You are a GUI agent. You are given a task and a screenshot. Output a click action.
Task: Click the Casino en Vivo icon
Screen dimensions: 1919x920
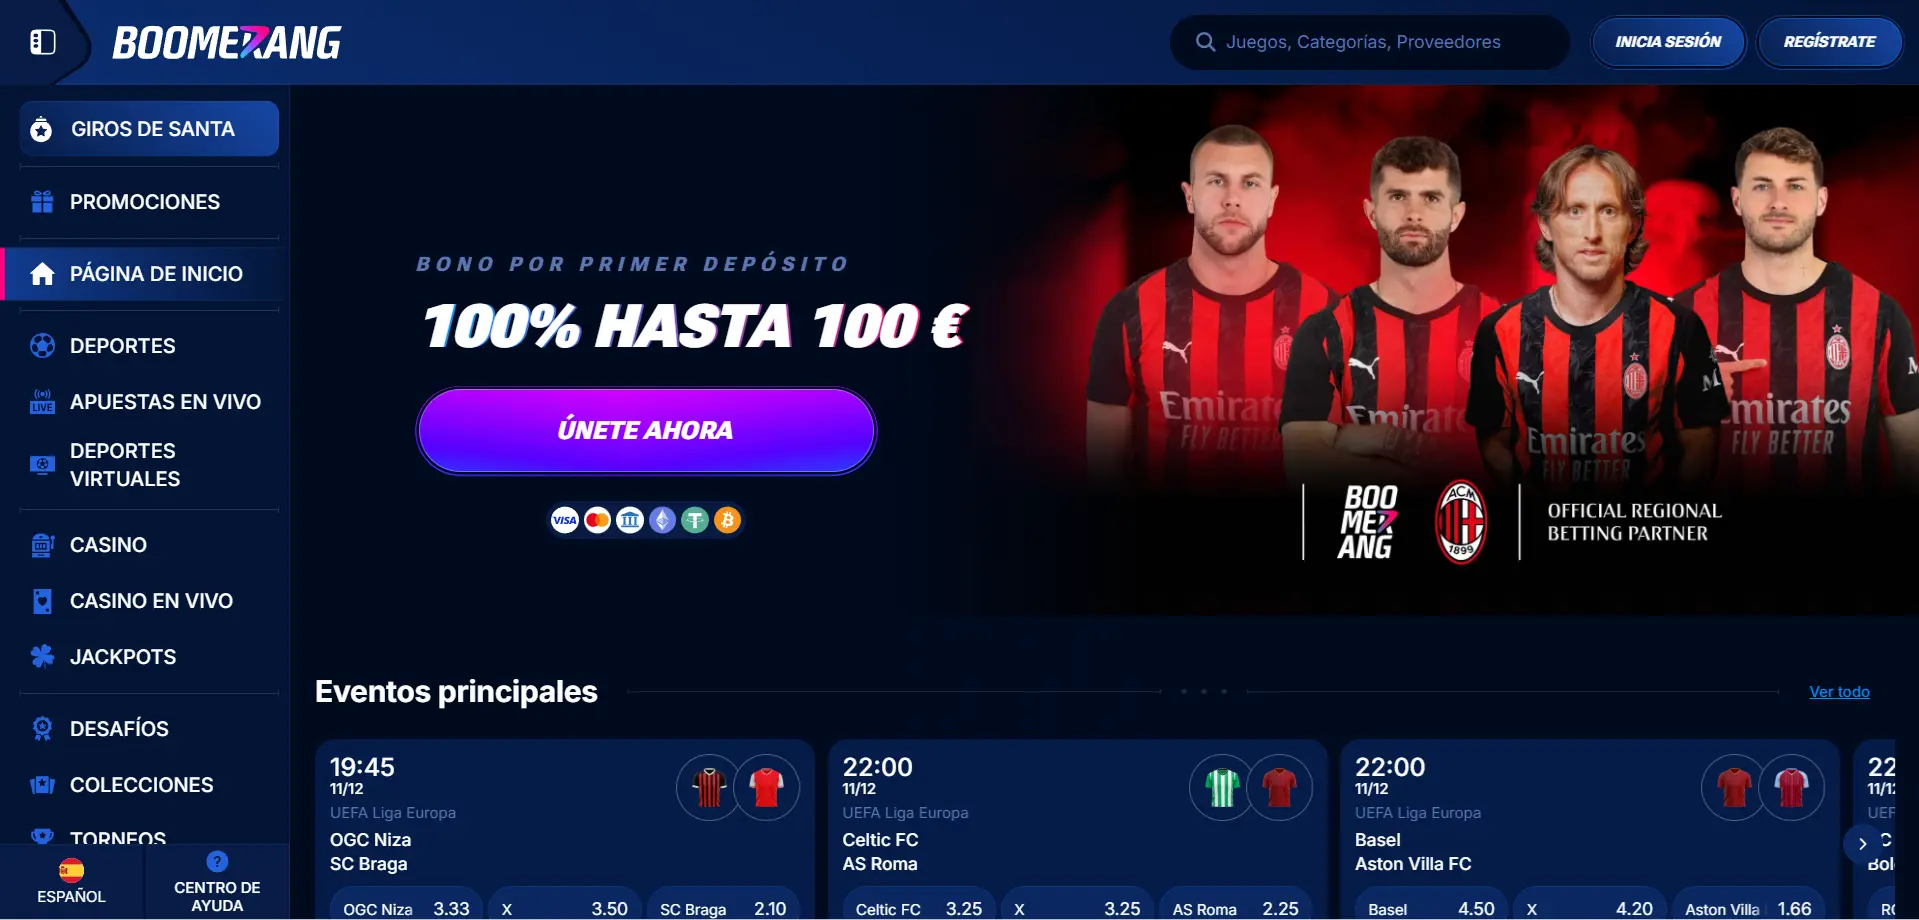click(42, 601)
